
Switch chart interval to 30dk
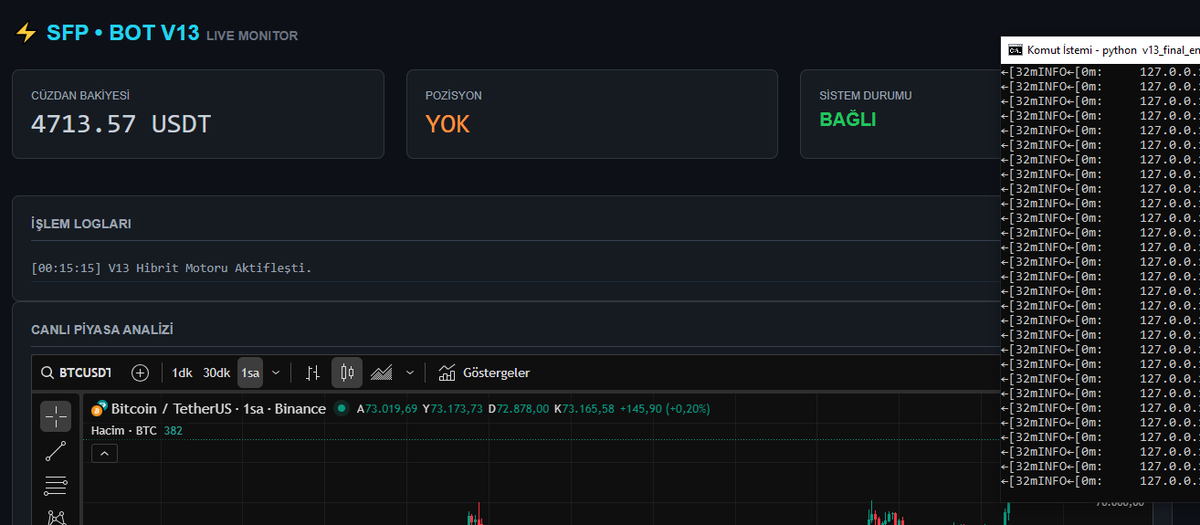tap(216, 373)
